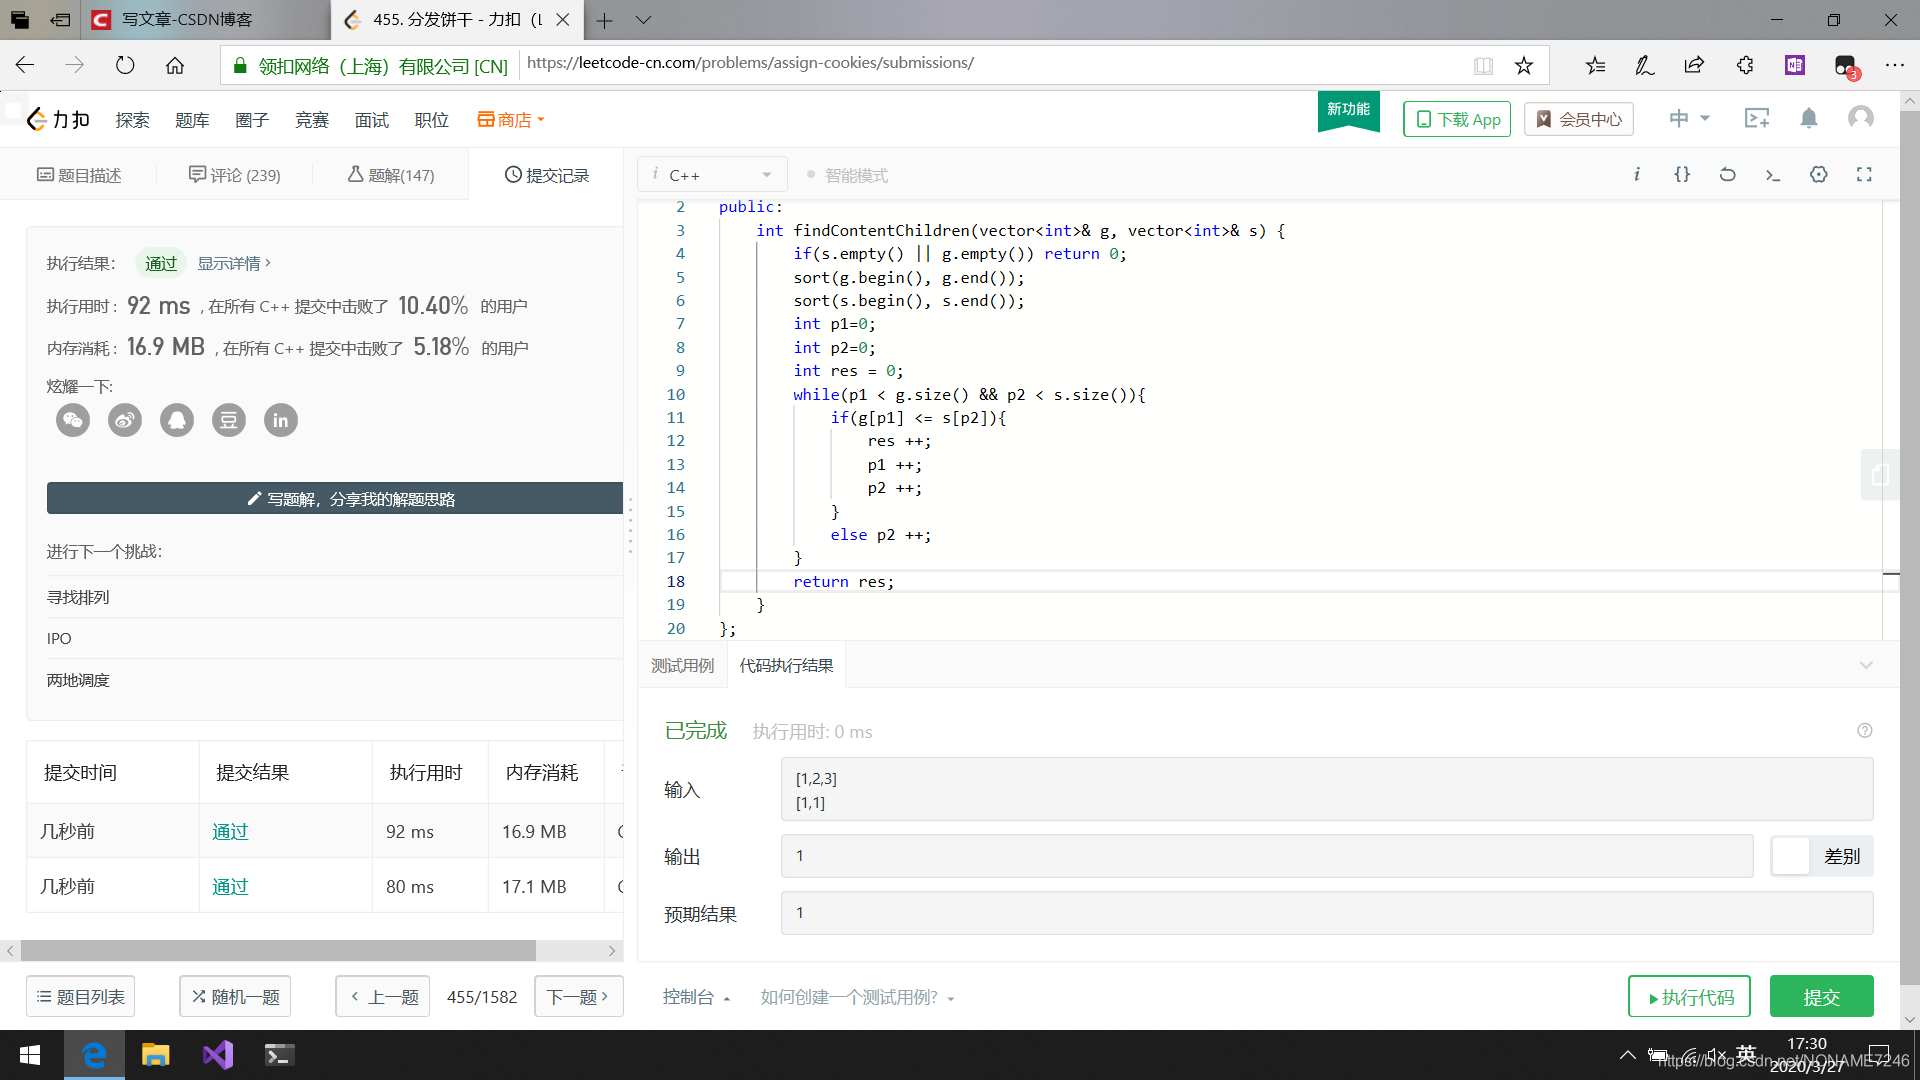
Task: Open 显示详情 result details link
Action: coord(234,263)
